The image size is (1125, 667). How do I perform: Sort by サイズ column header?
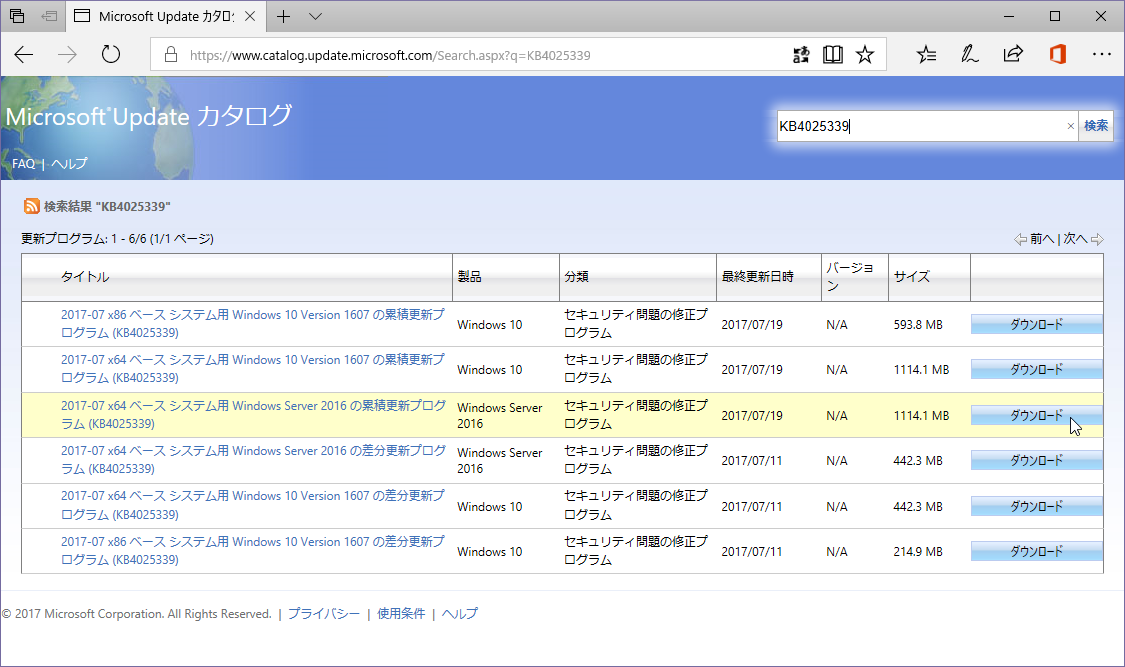(911, 277)
